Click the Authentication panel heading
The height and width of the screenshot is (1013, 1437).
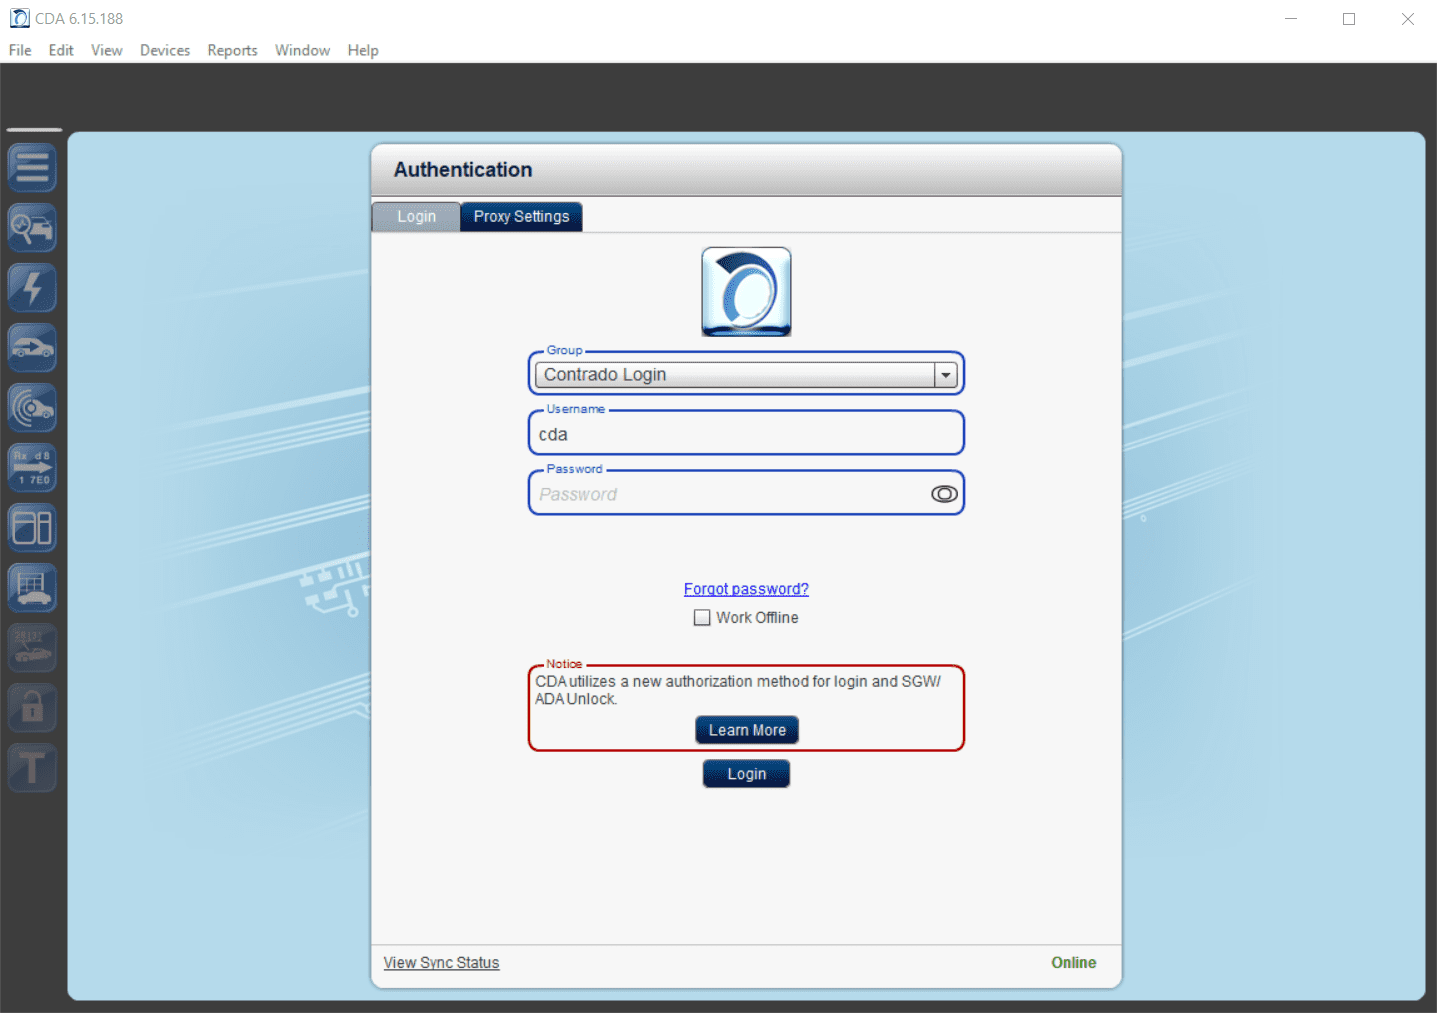(463, 170)
